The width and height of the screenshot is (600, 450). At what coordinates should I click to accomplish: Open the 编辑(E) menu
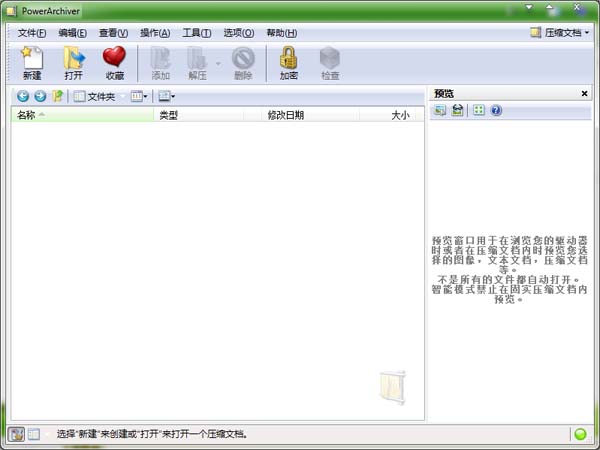[72, 33]
